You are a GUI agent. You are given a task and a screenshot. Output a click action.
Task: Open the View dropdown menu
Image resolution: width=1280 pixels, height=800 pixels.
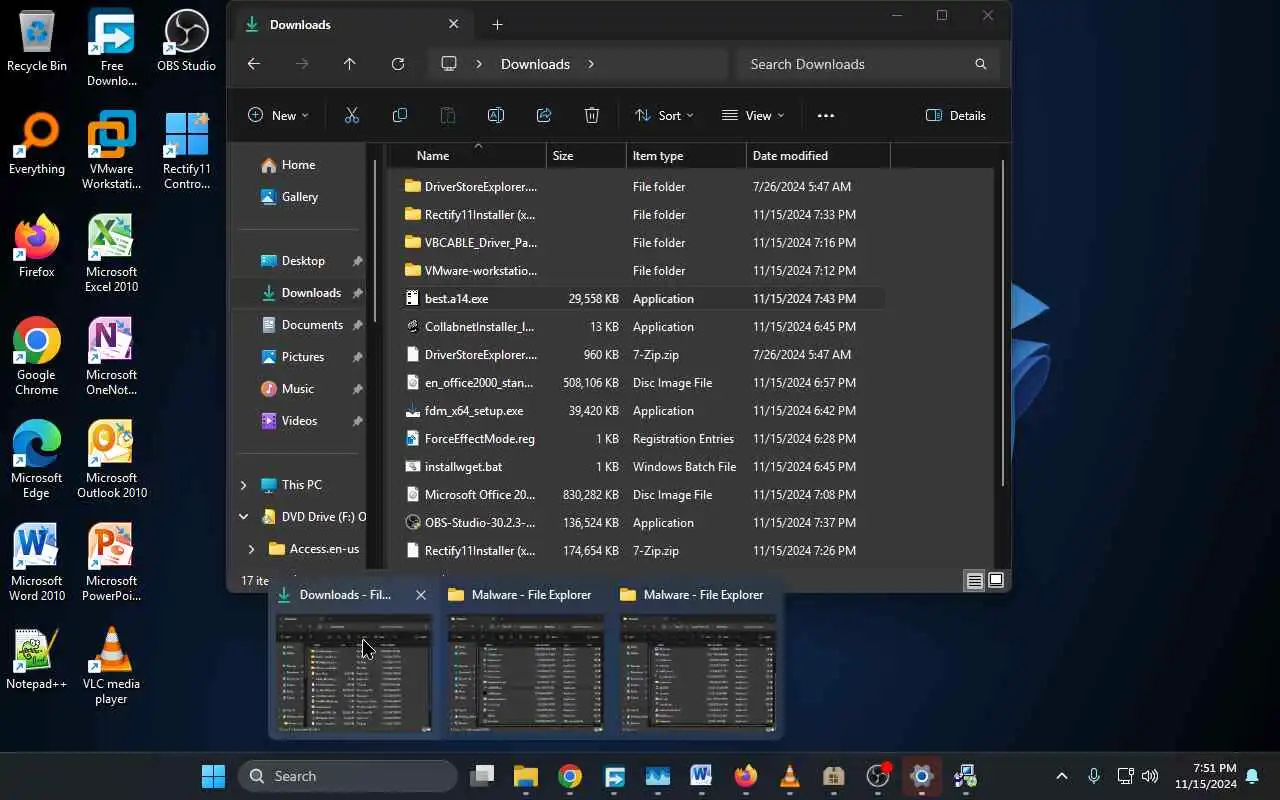point(753,115)
